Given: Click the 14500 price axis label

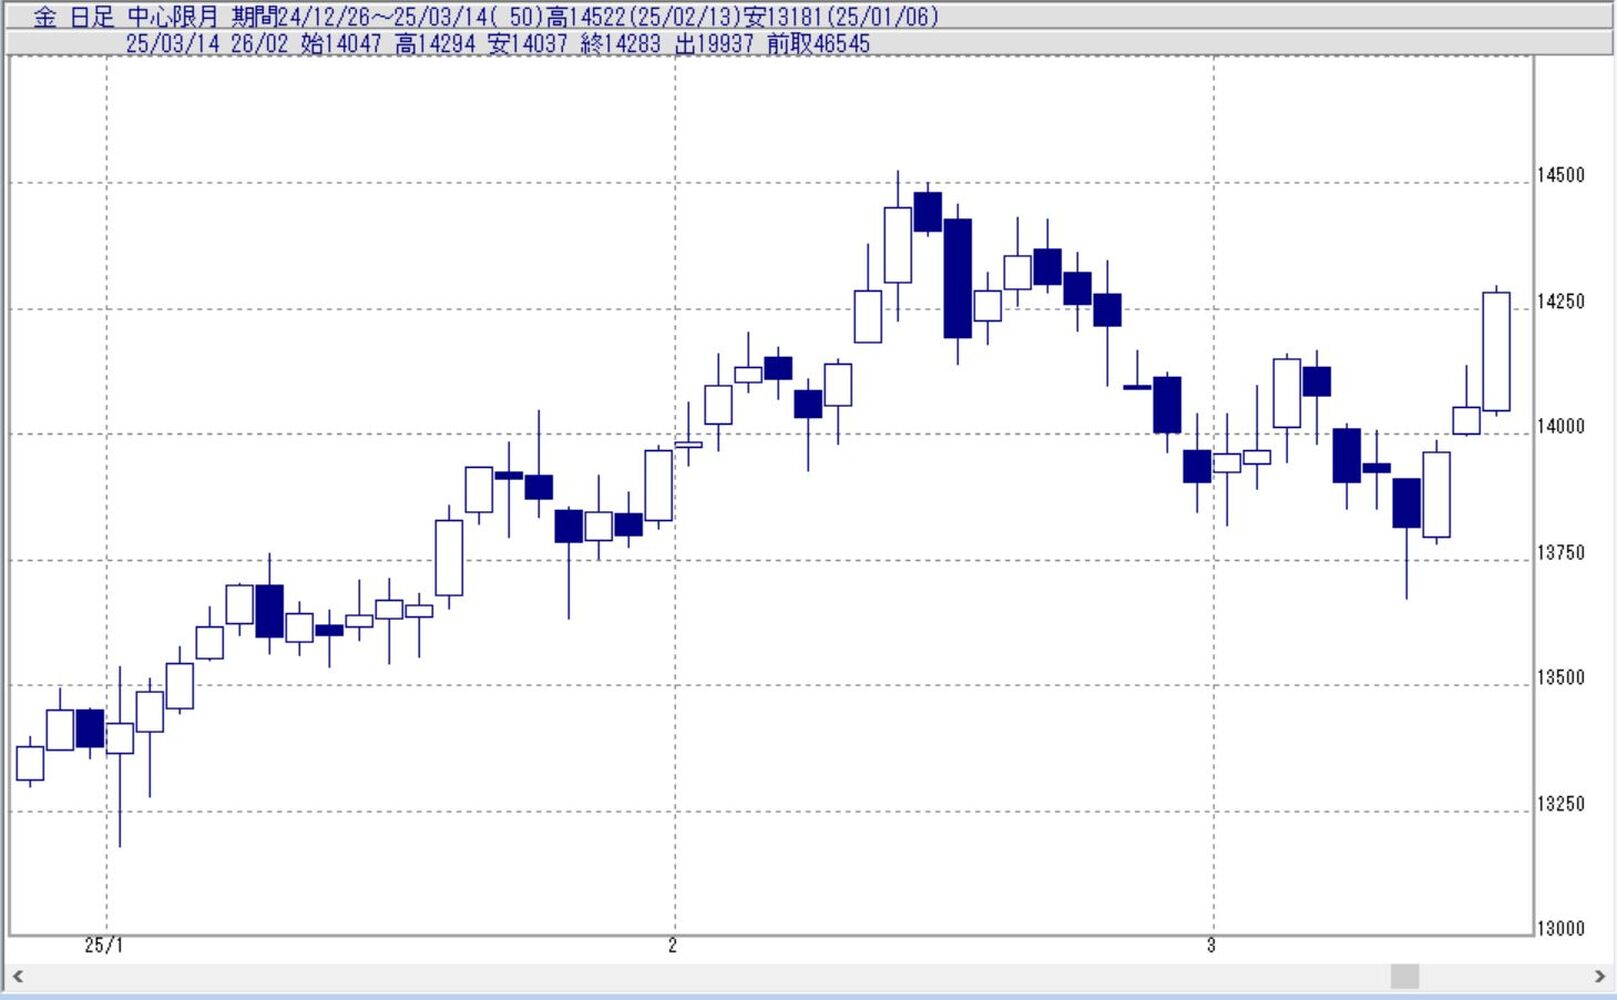Looking at the screenshot, I should tap(1561, 176).
